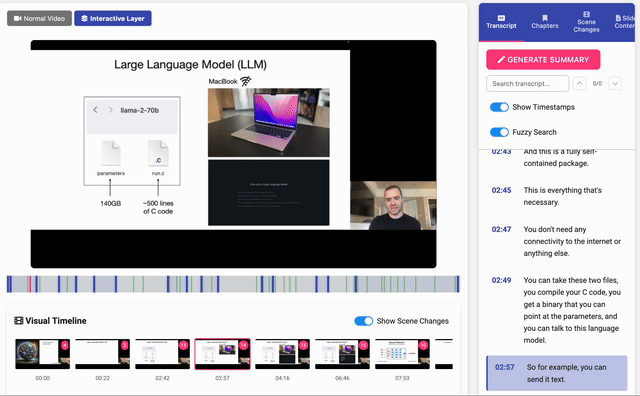Go to previous search result arrow
The image size is (640, 396).
[x=579, y=84]
